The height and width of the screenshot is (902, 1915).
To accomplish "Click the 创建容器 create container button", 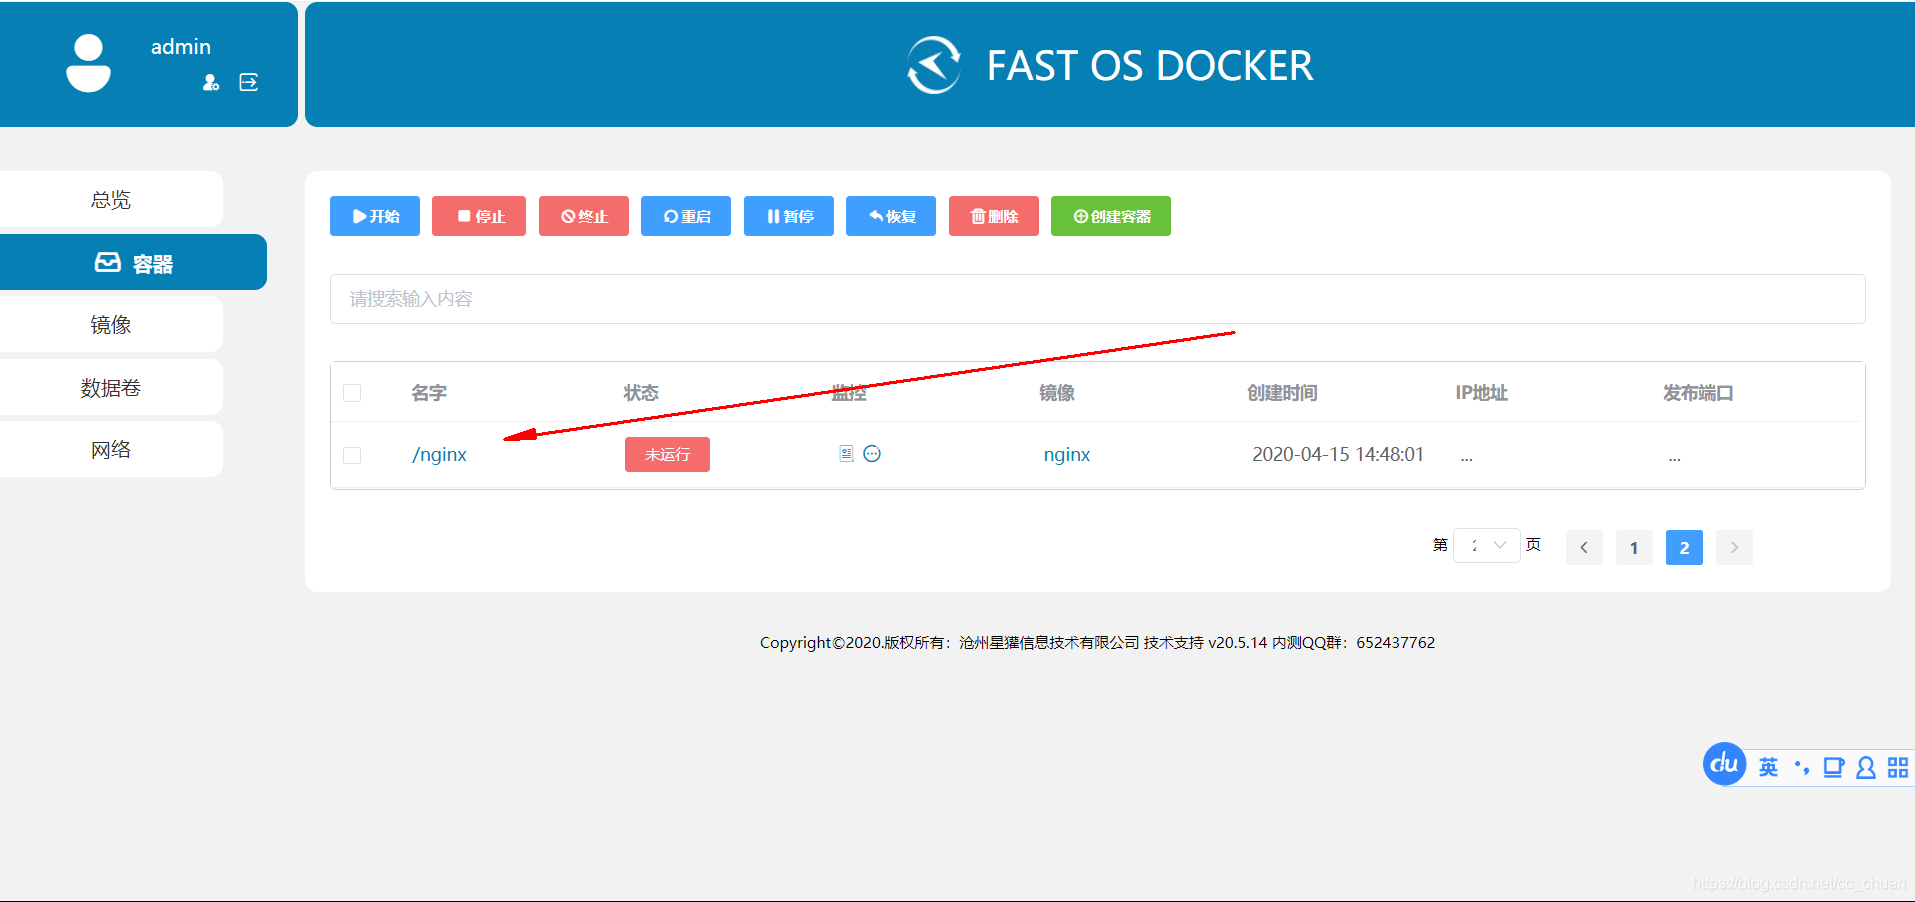I will click(x=1111, y=216).
